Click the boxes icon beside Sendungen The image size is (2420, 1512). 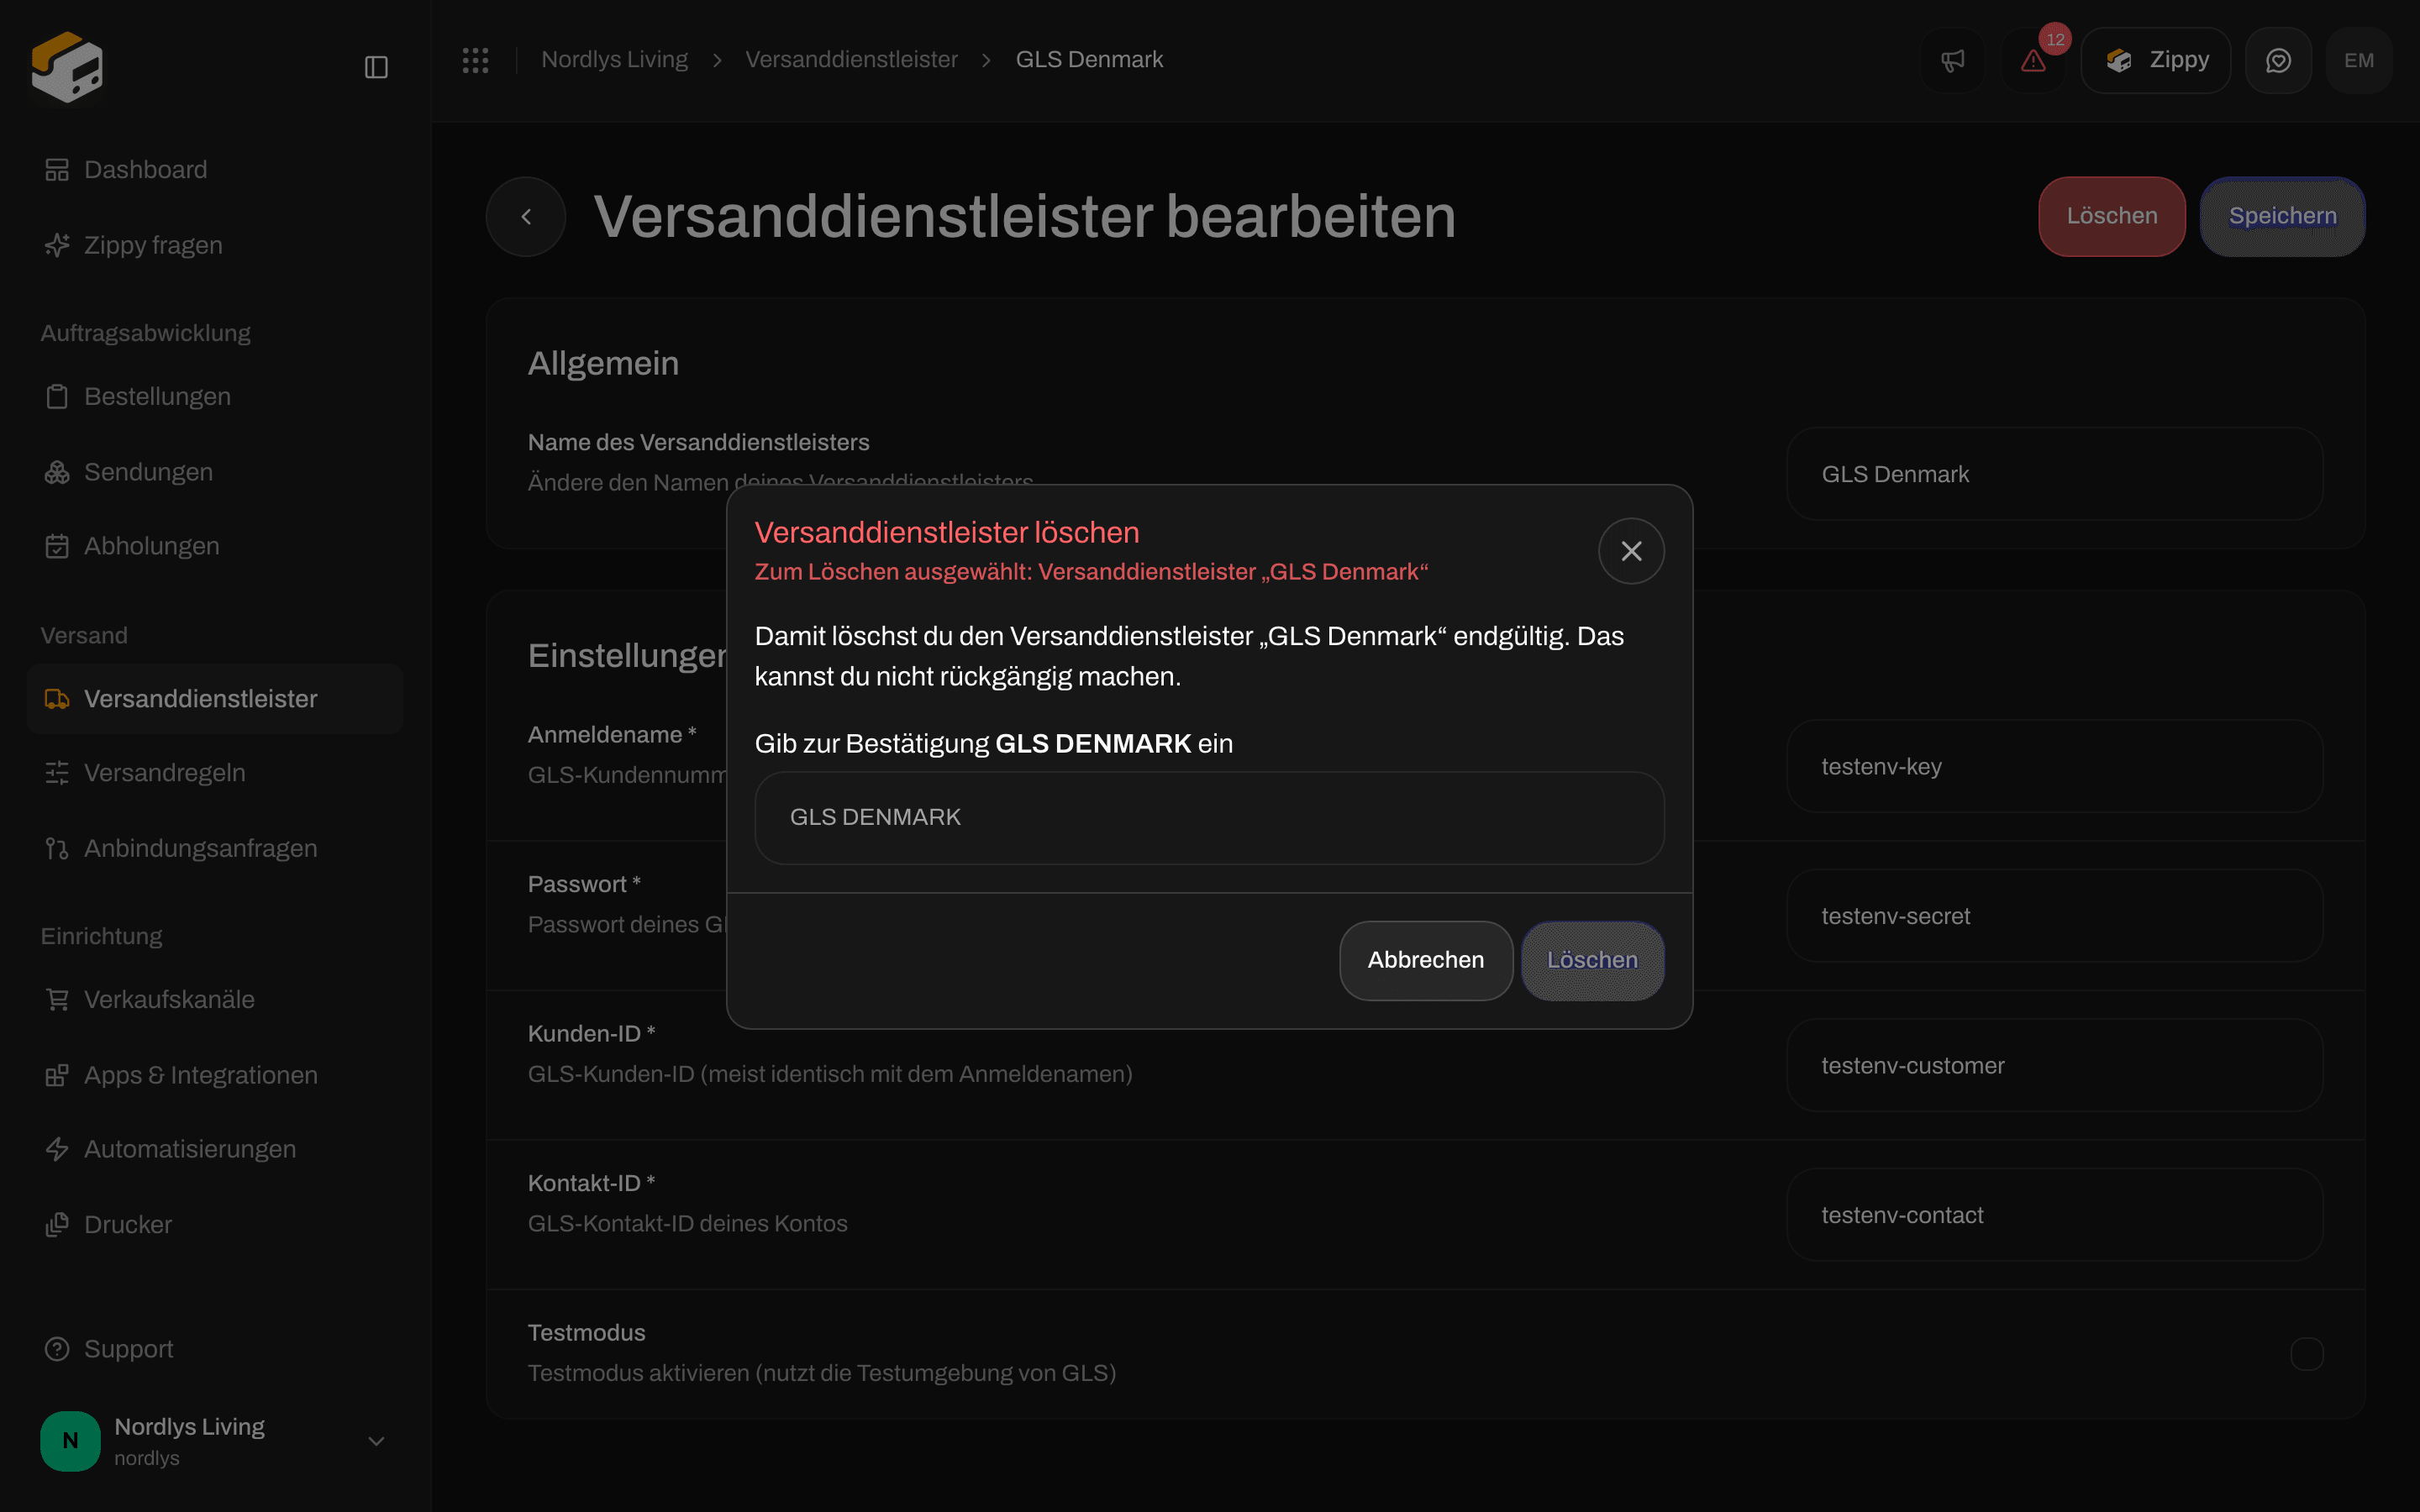tap(57, 472)
